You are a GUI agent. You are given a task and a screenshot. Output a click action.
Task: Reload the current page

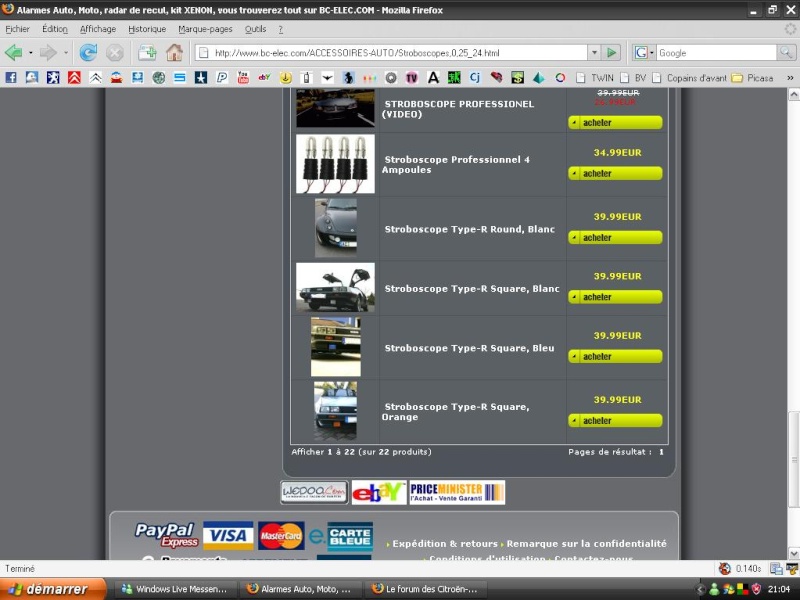(x=88, y=52)
